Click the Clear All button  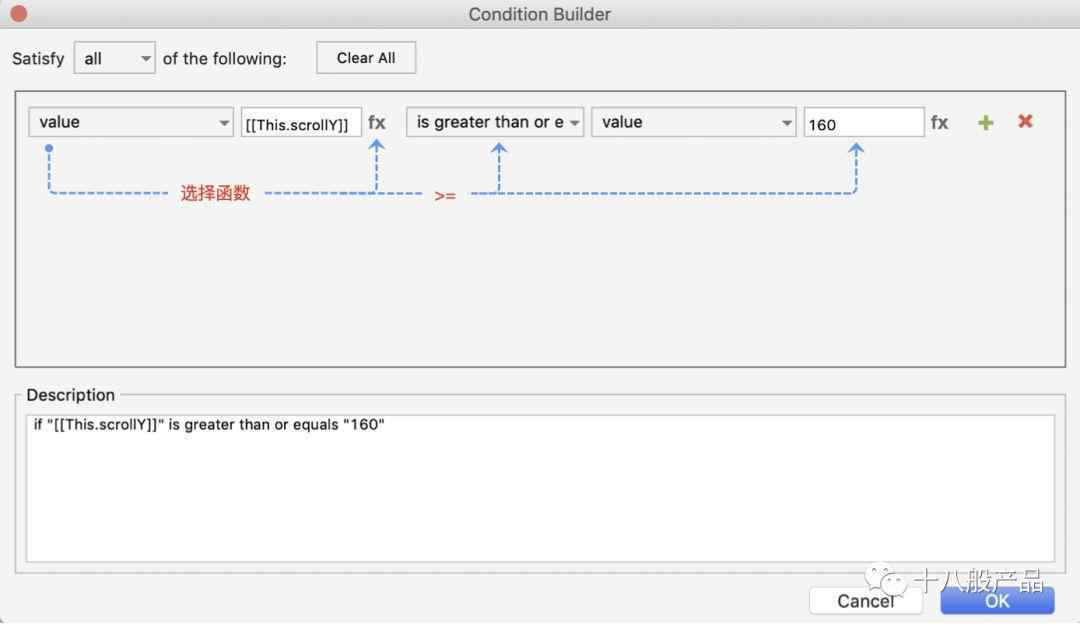366,58
